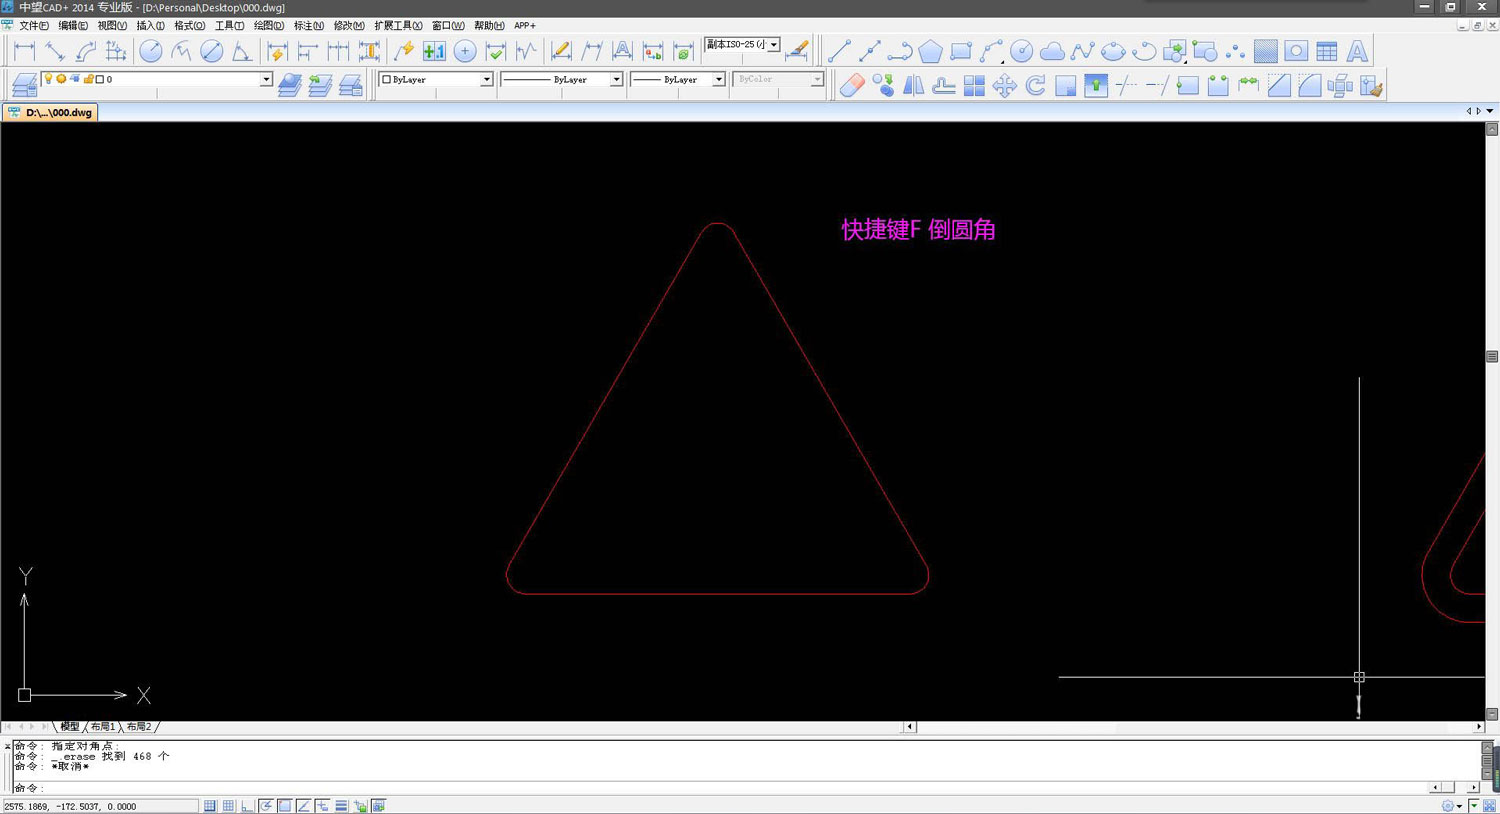
Task: Select the Circle draw tool
Action: click(x=1022, y=51)
